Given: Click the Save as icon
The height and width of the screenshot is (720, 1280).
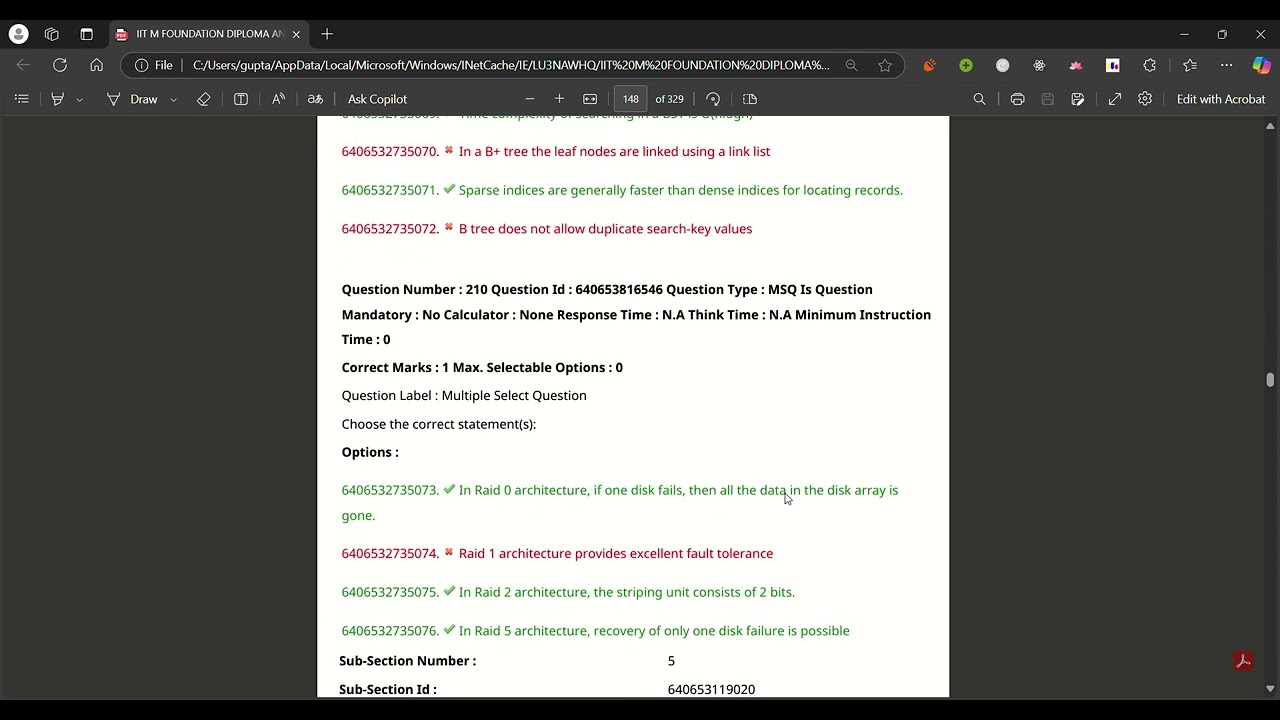Looking at the screenshot, I should (1077, 99).
